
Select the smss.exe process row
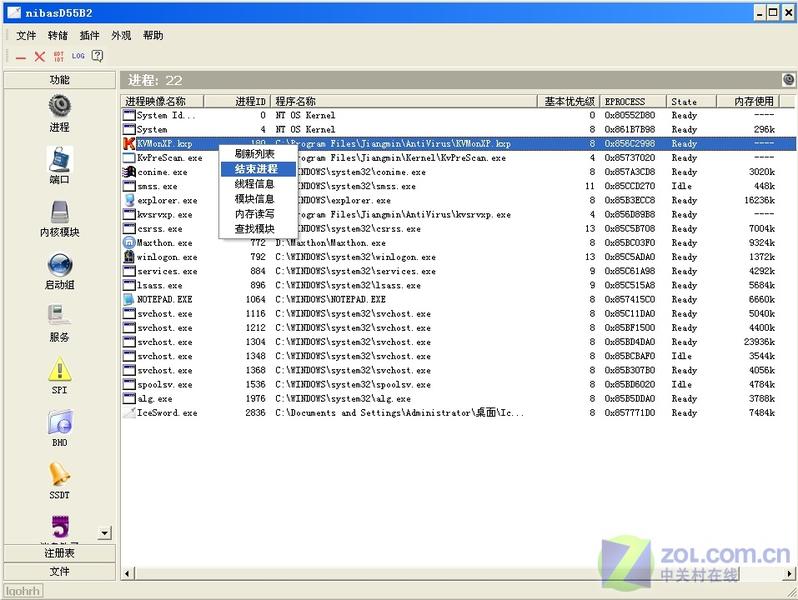[459, 186]
